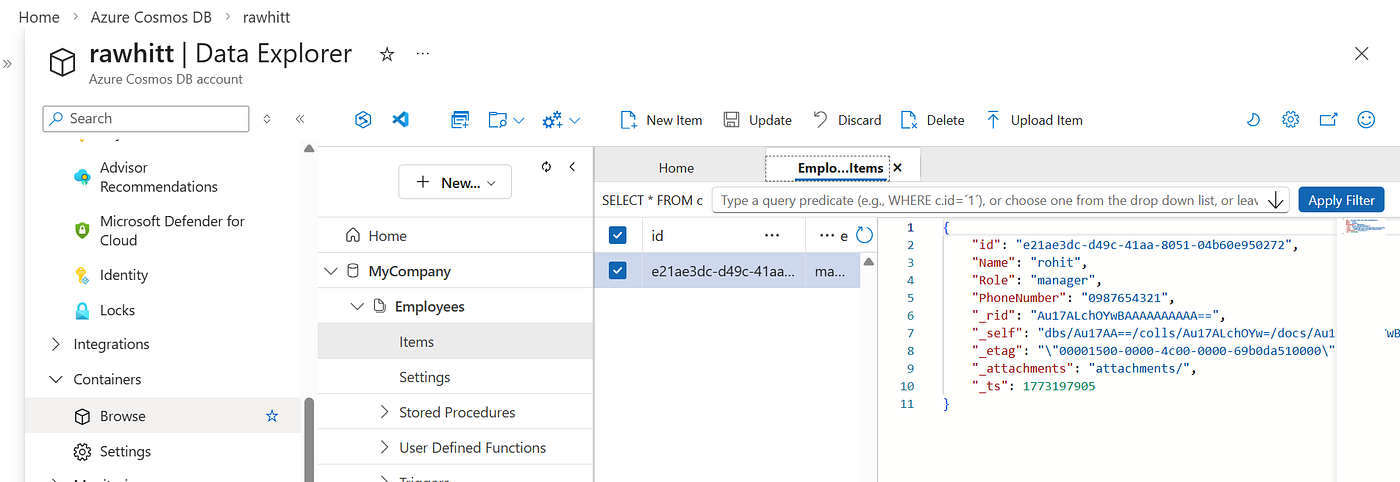Refresh the resource tree

(546, 167)
